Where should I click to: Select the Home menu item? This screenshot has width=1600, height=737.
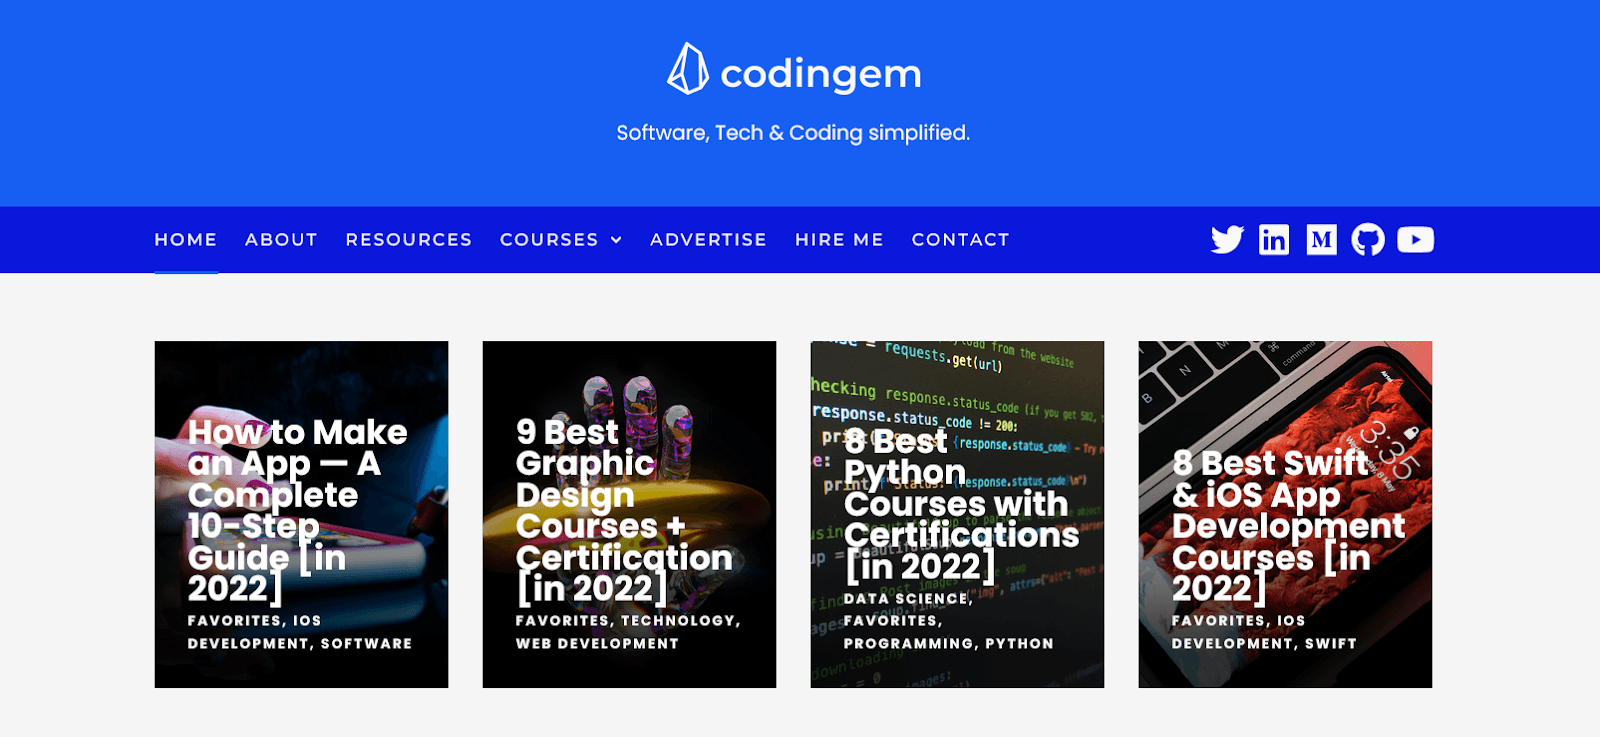(185, 240)
